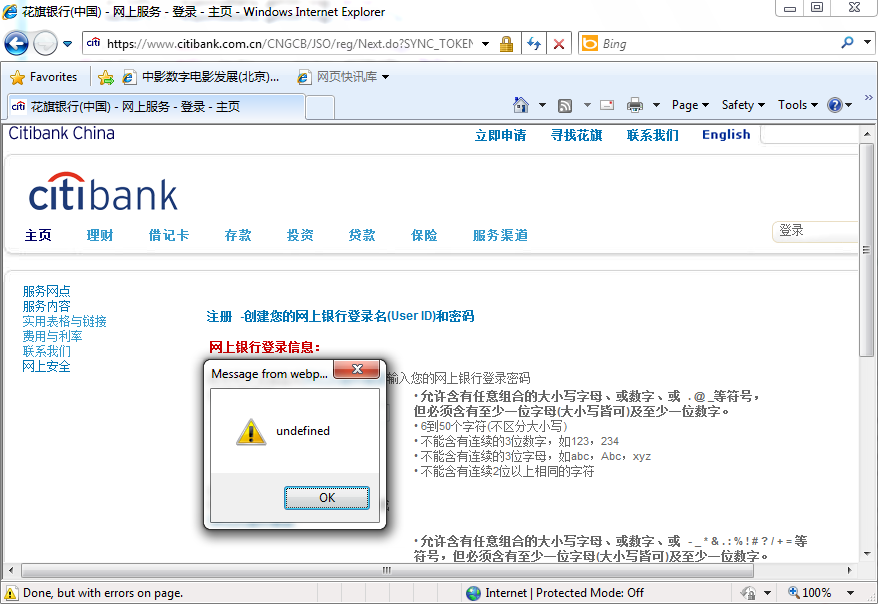This screenshot has height=604, width=878.
Task: Select the 理财 navigation item
Action: point(100,235)
